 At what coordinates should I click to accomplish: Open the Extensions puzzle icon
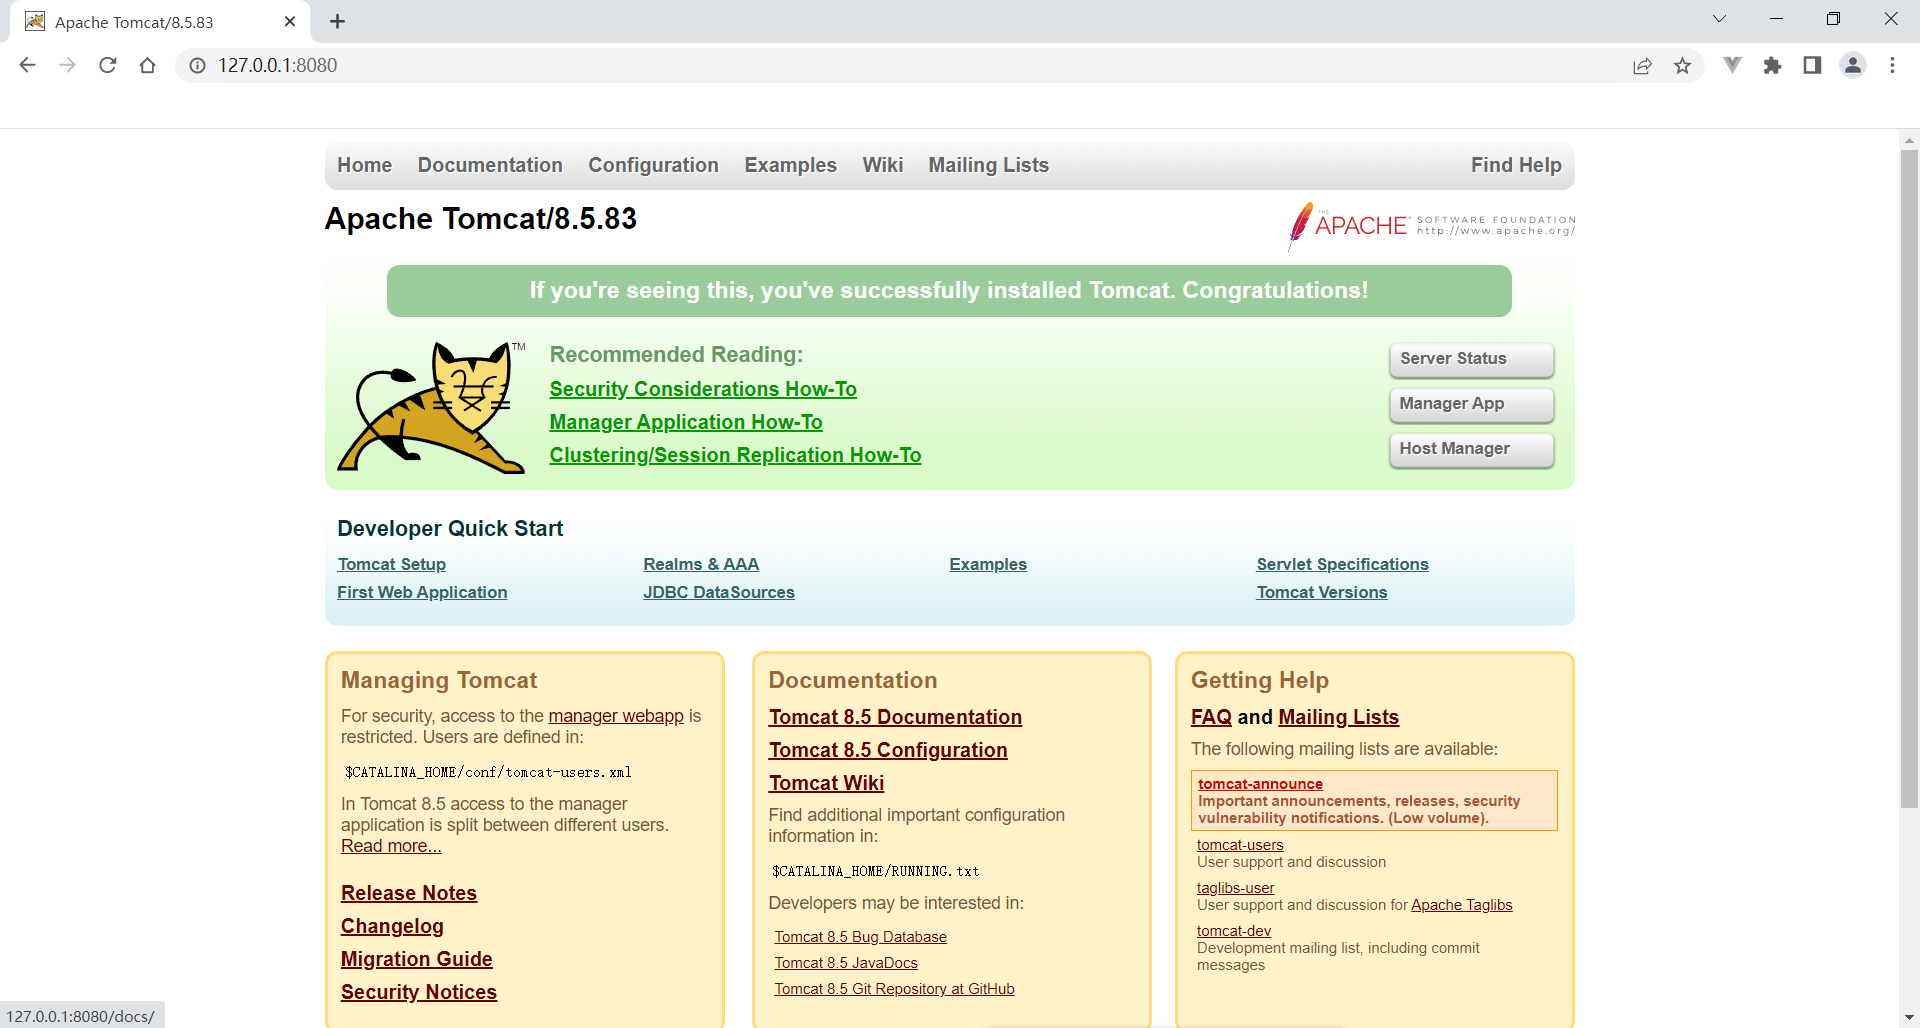(1772, 65)
